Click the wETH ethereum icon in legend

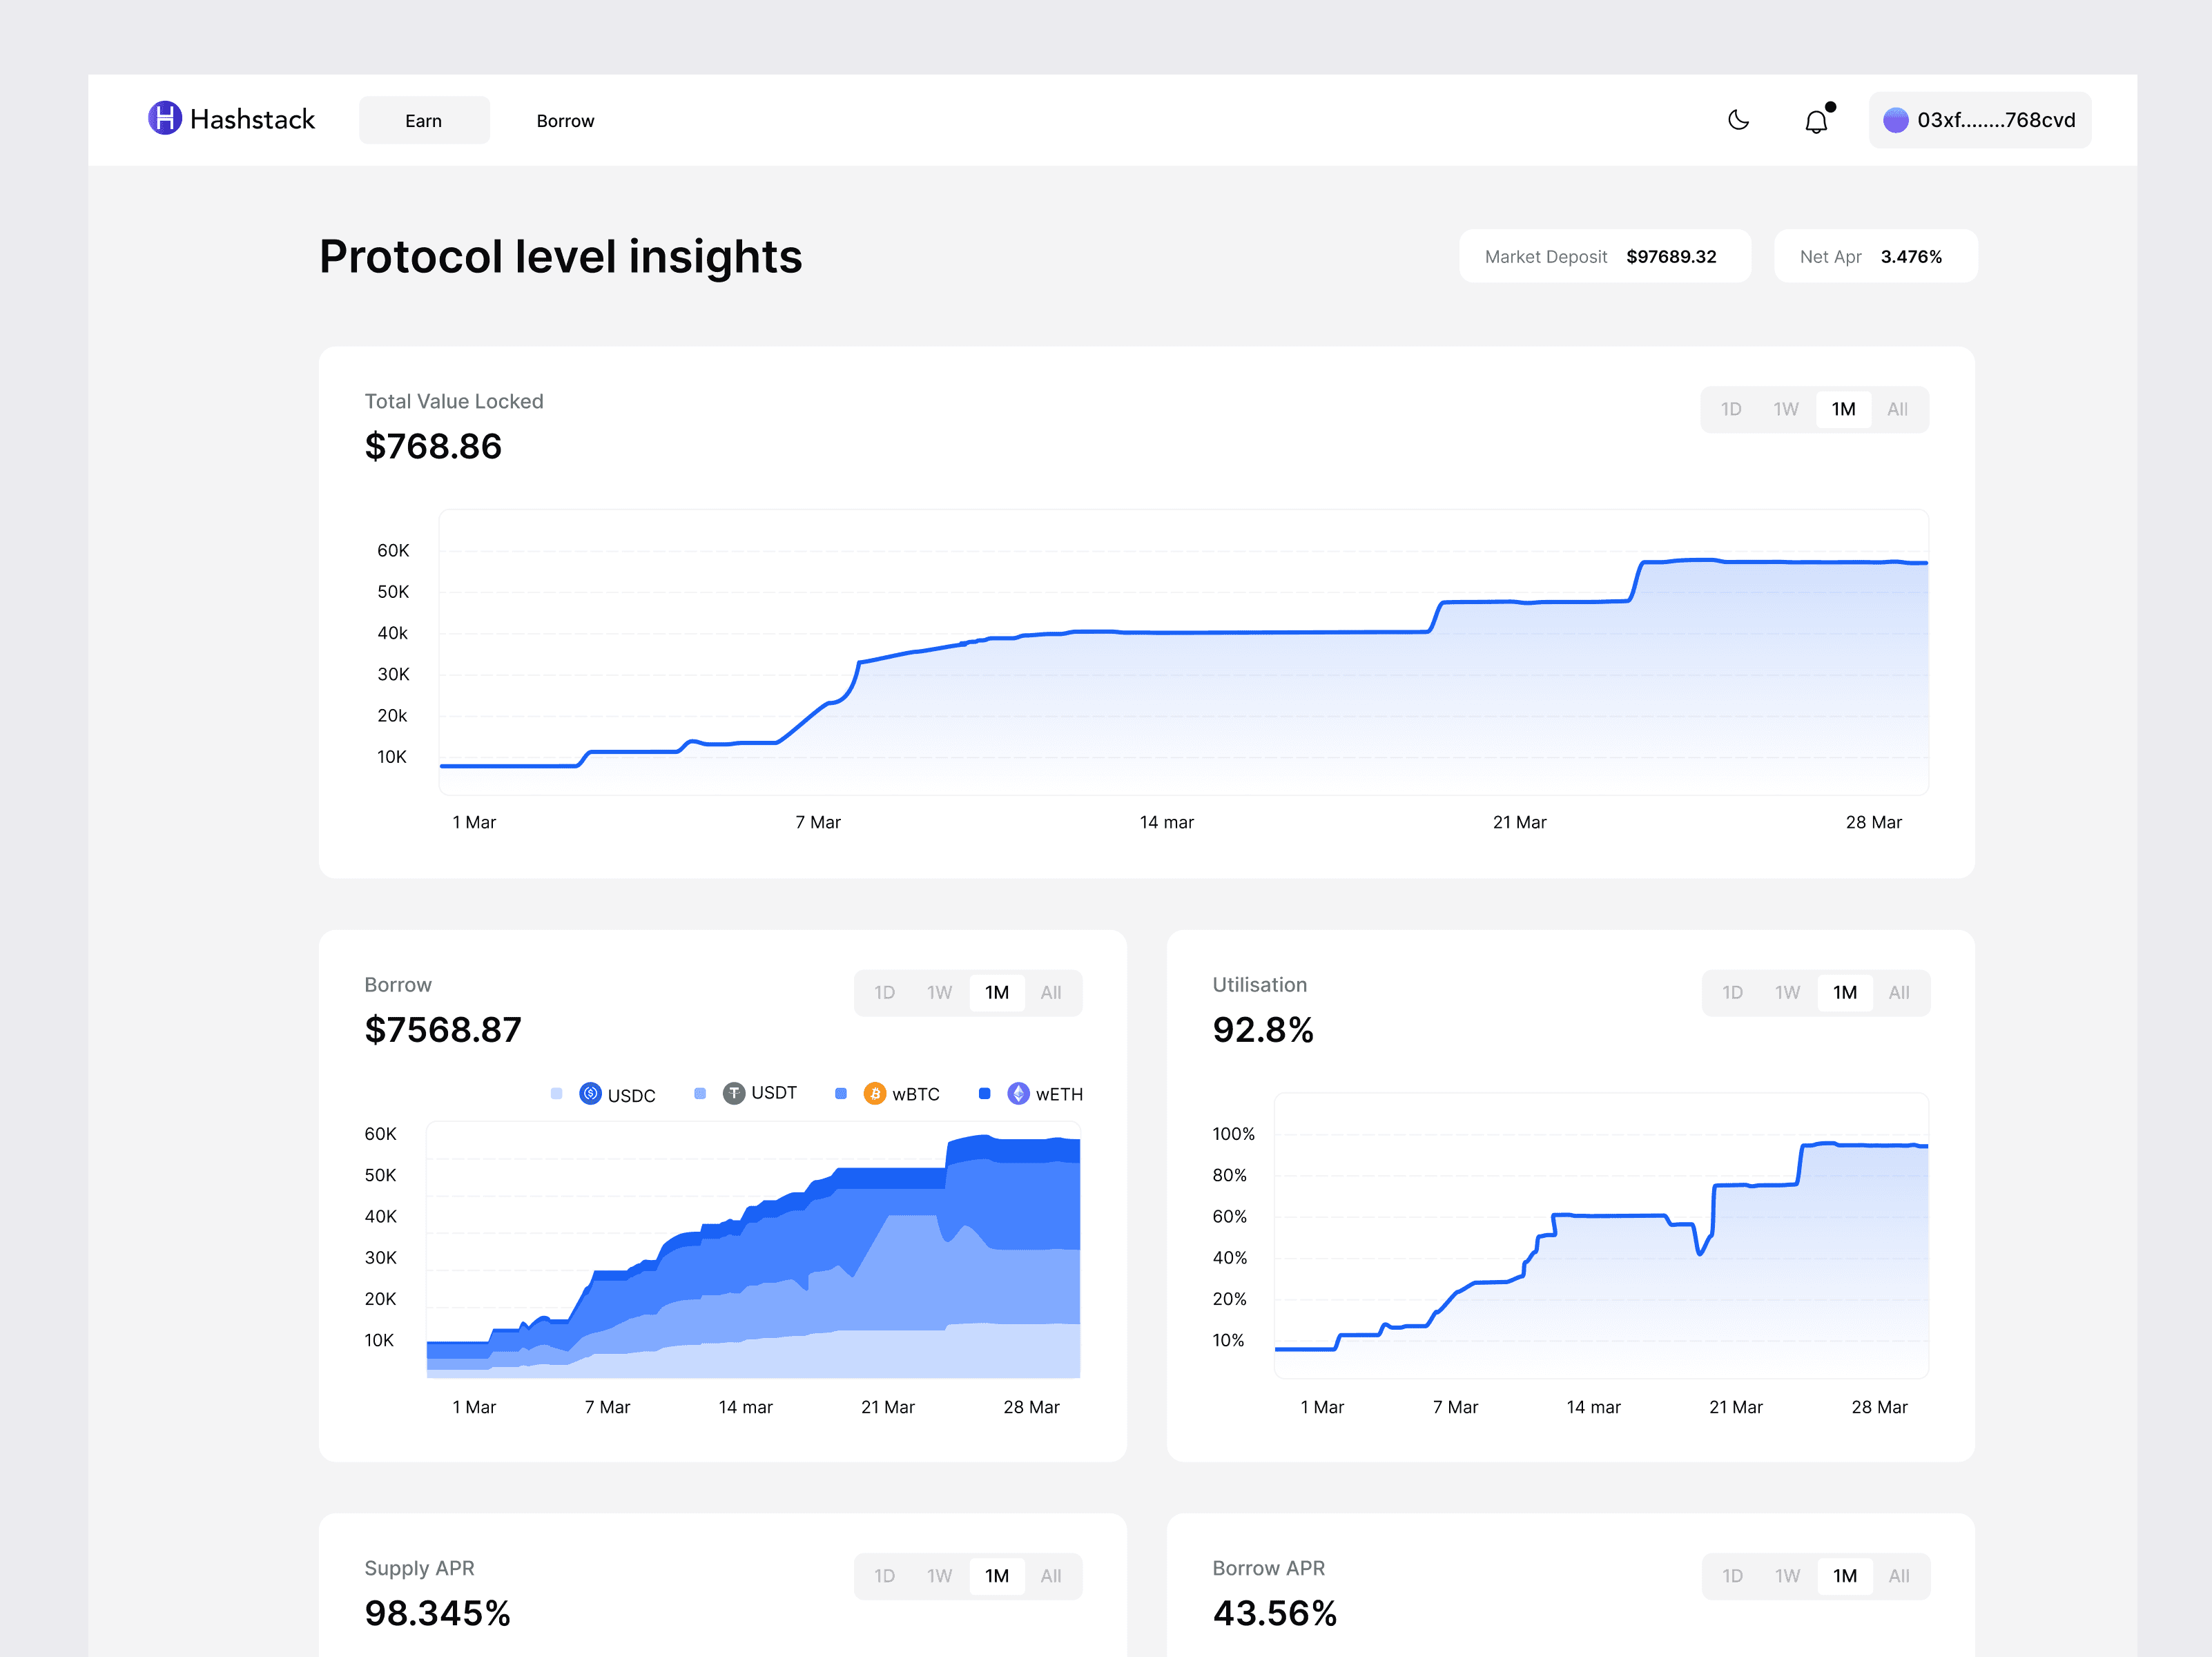pos(1018,1094)
